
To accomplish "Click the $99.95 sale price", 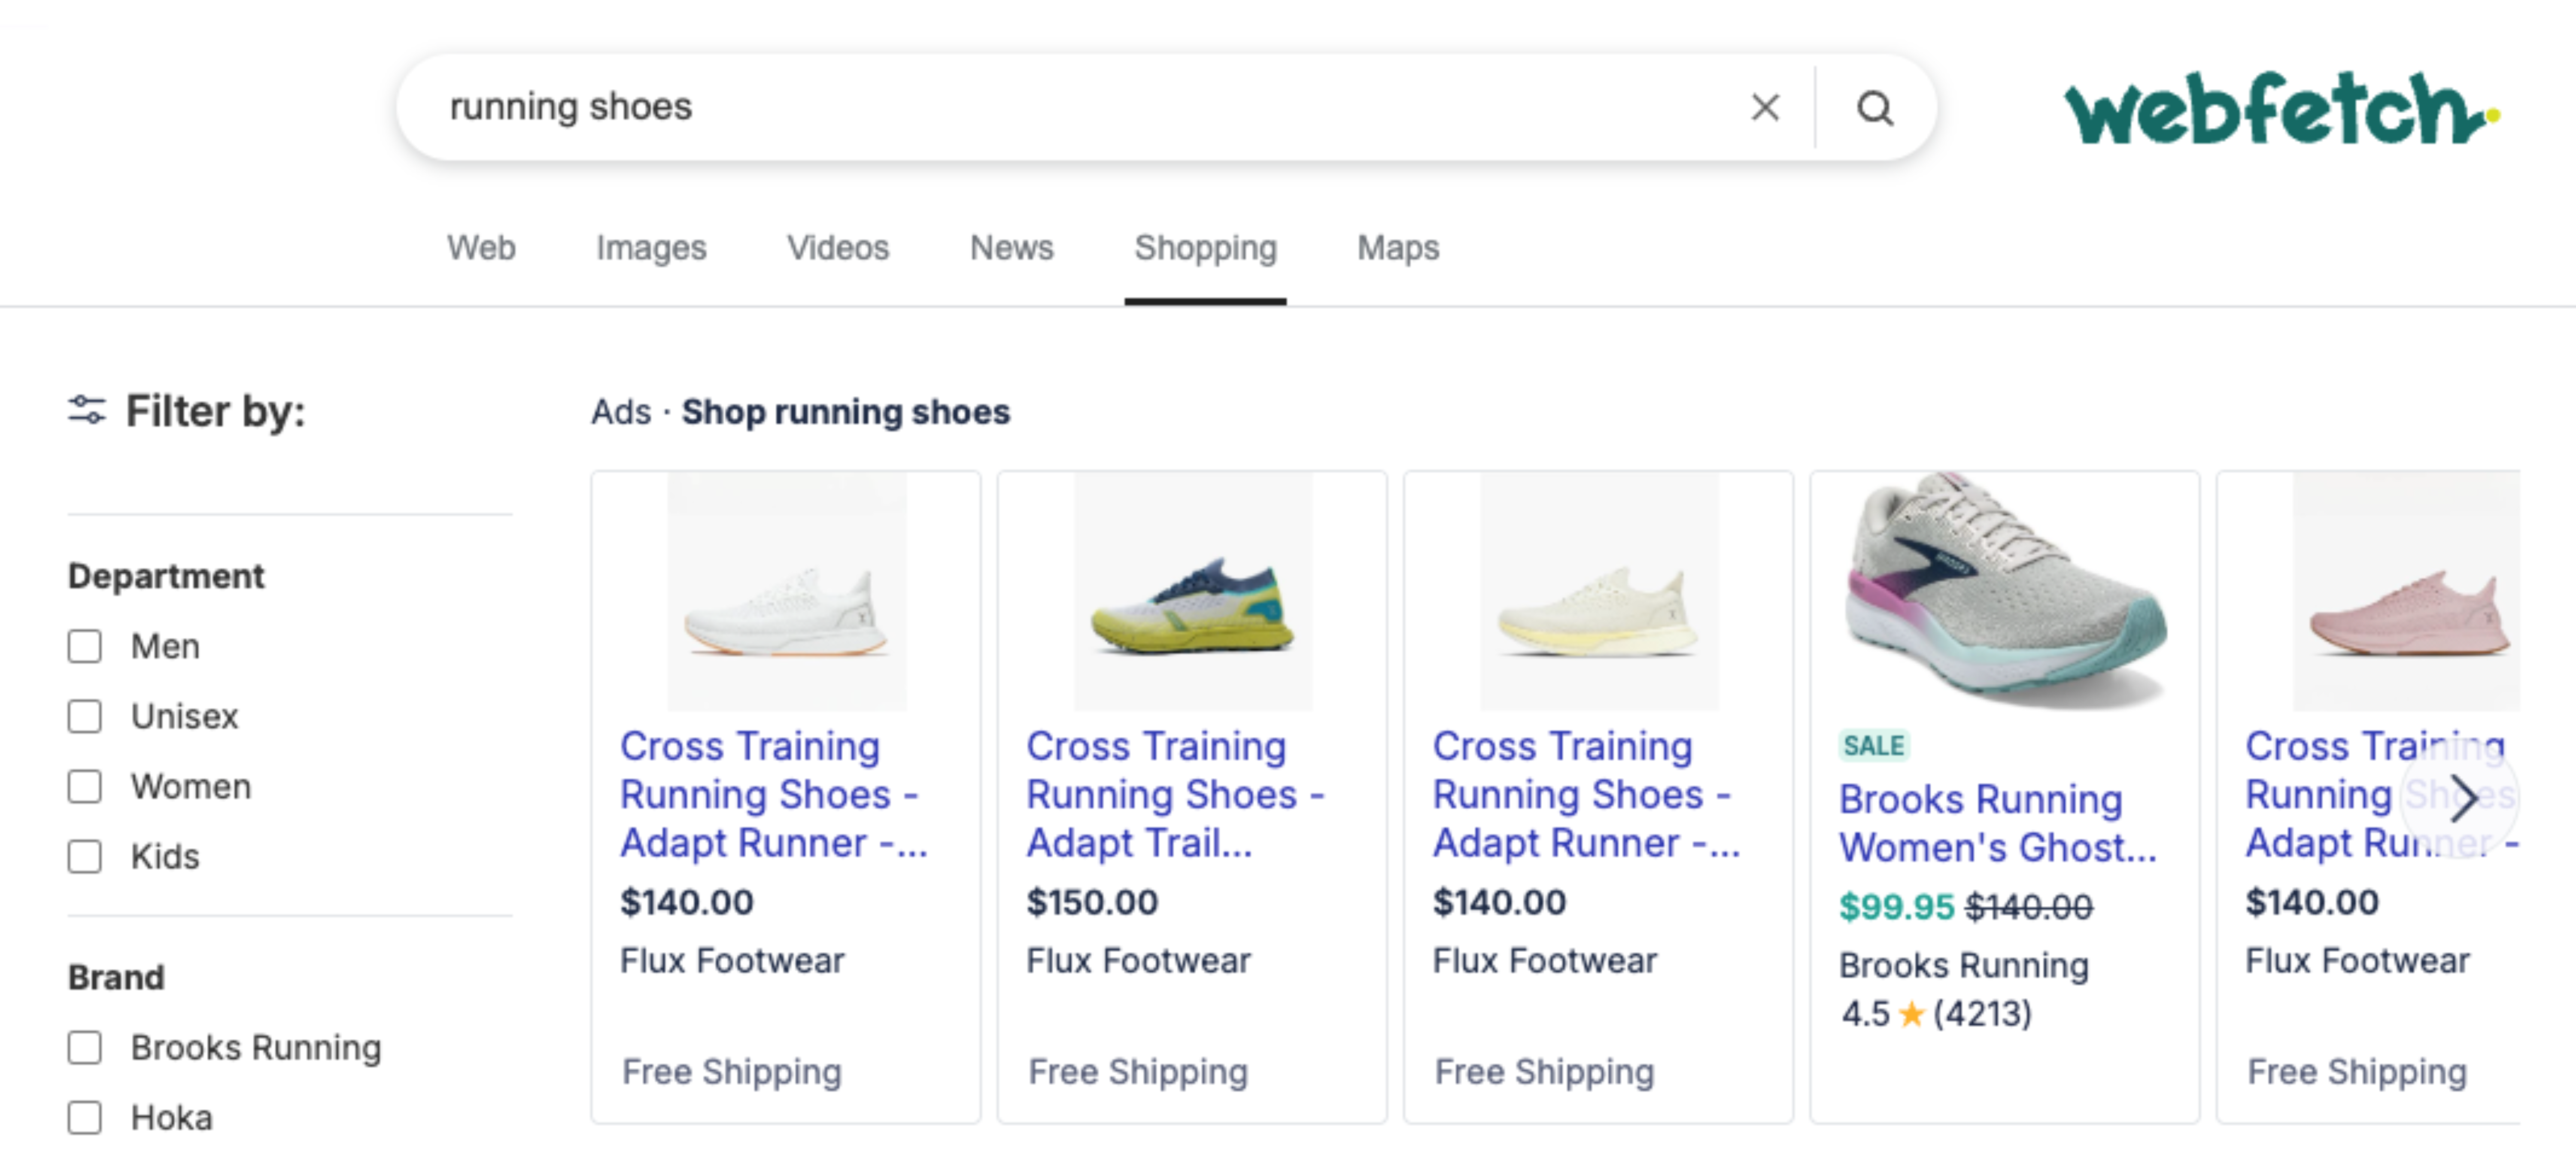I will tap(1896, 907).
